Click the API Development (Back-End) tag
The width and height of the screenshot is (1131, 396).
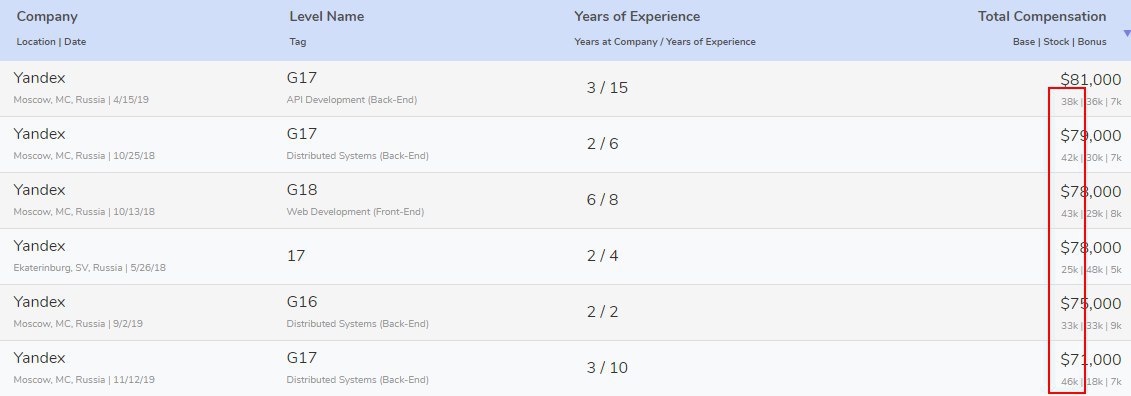tap(351, 100)
